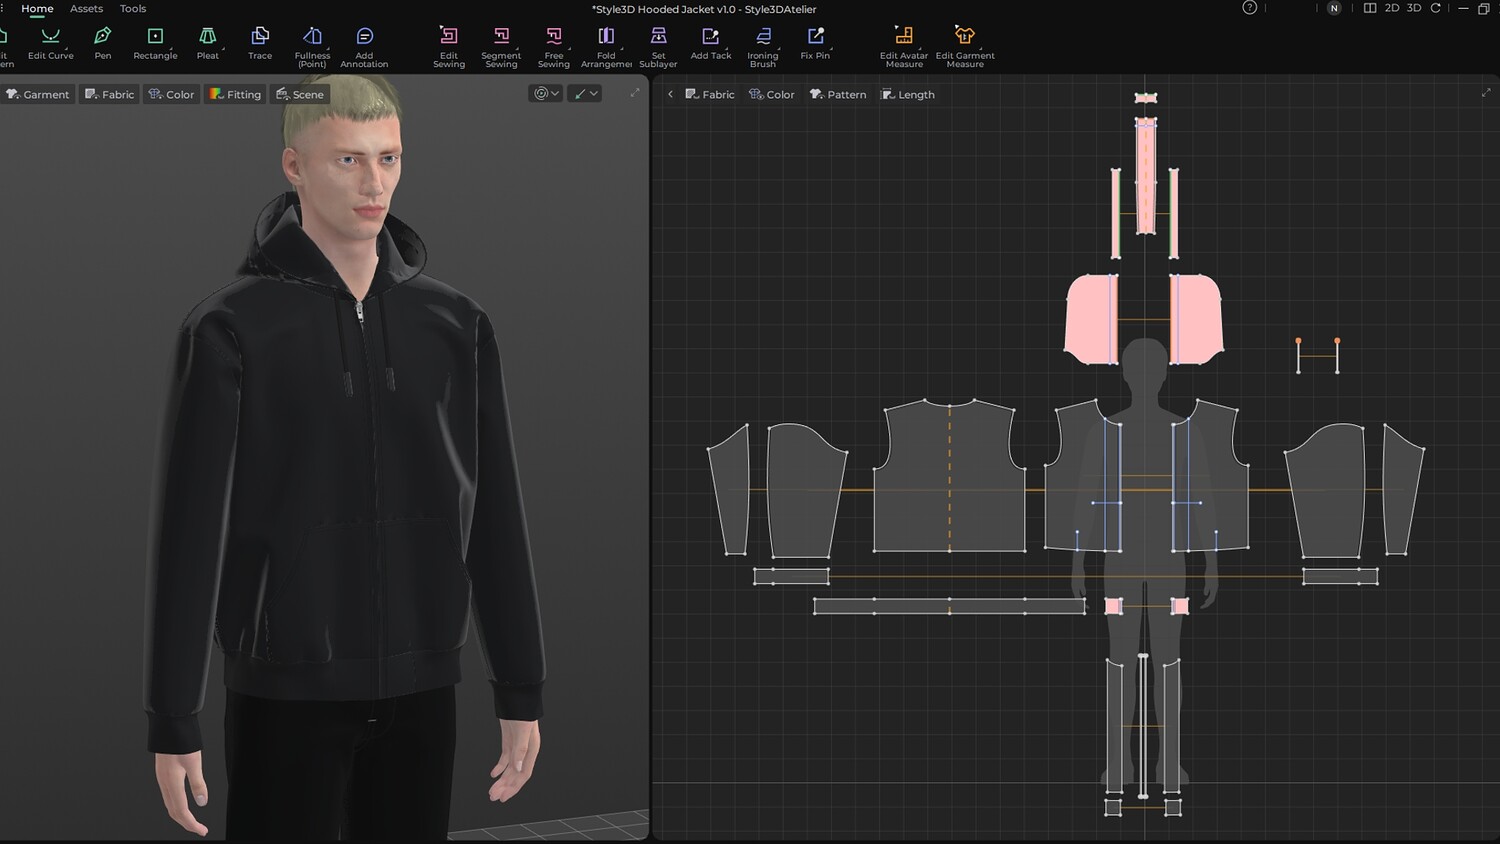
Task: Toggle Fabric display in 2D window
Action: point(710,94)
